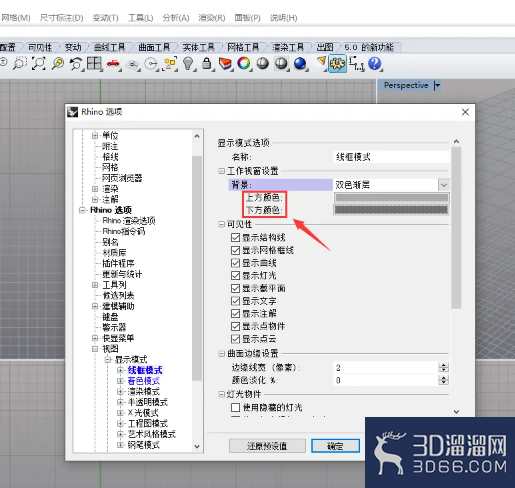The width and height of the screenshot is (515, 488).
Task: Toggle the 显示网格框线 checkbox
Action: 235,250
